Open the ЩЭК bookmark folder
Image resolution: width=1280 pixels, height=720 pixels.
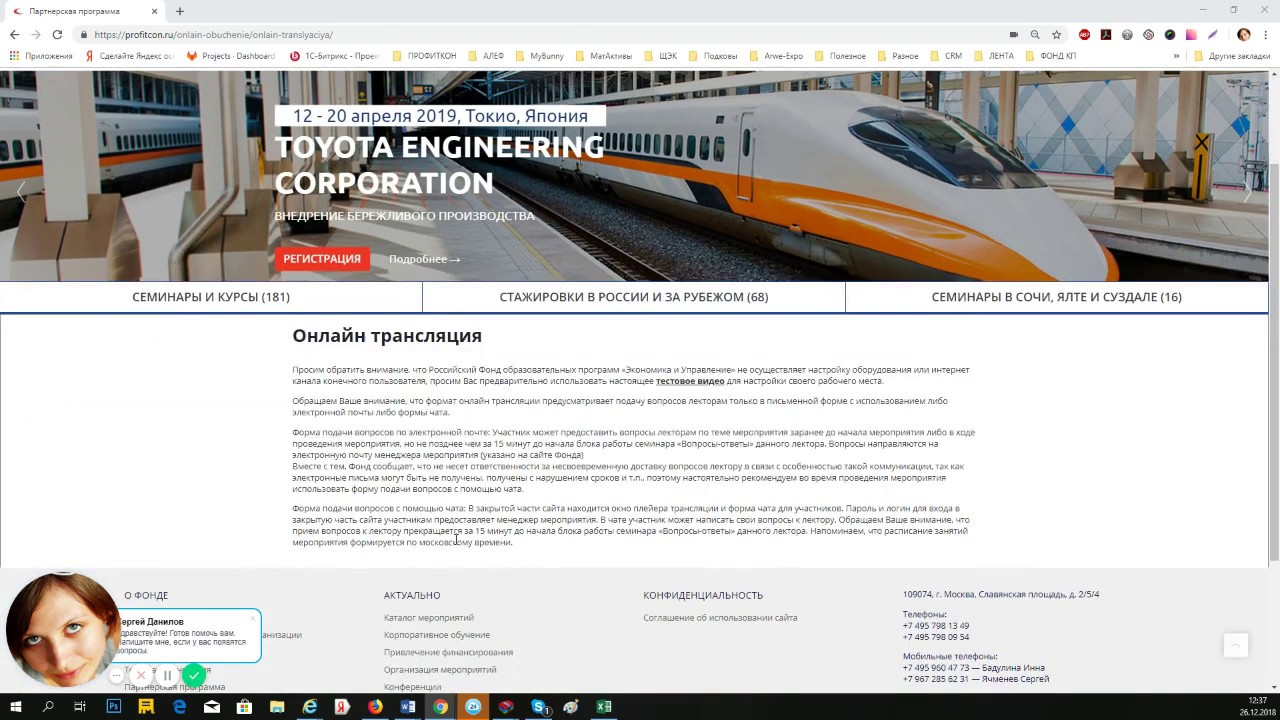(661, 56)
